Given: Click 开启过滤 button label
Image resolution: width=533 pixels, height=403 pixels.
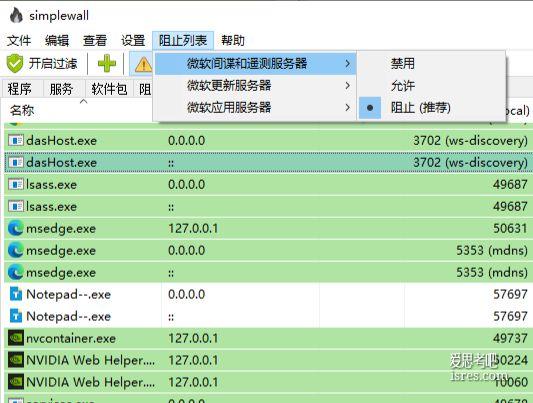Looking at the screenshot, I should [53, 64].
